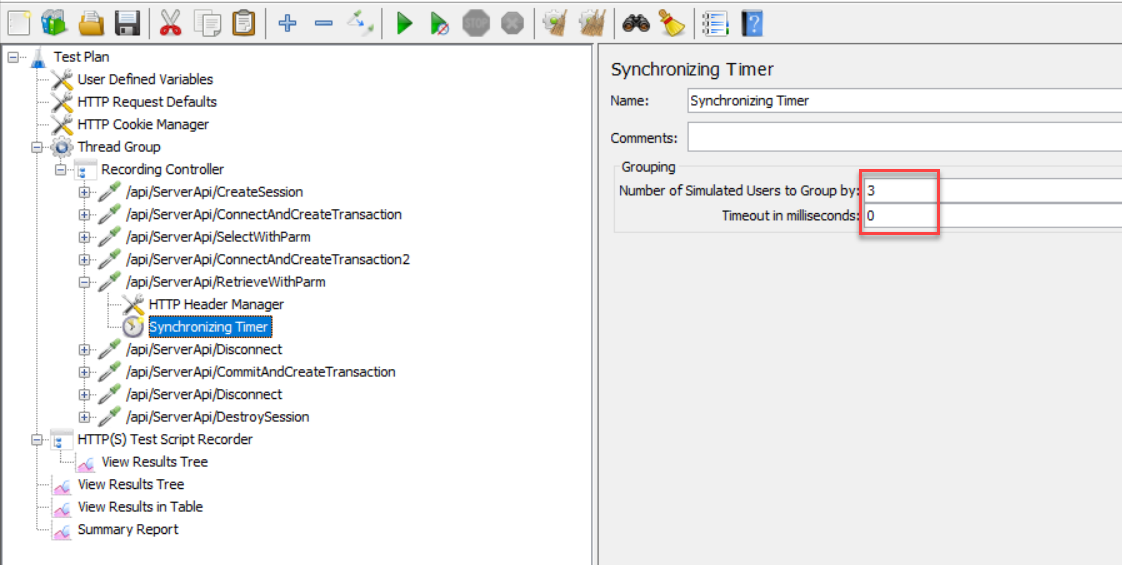Start the test with green play icon
Screen dimensions: 1122x565
[x=404, y=22]
